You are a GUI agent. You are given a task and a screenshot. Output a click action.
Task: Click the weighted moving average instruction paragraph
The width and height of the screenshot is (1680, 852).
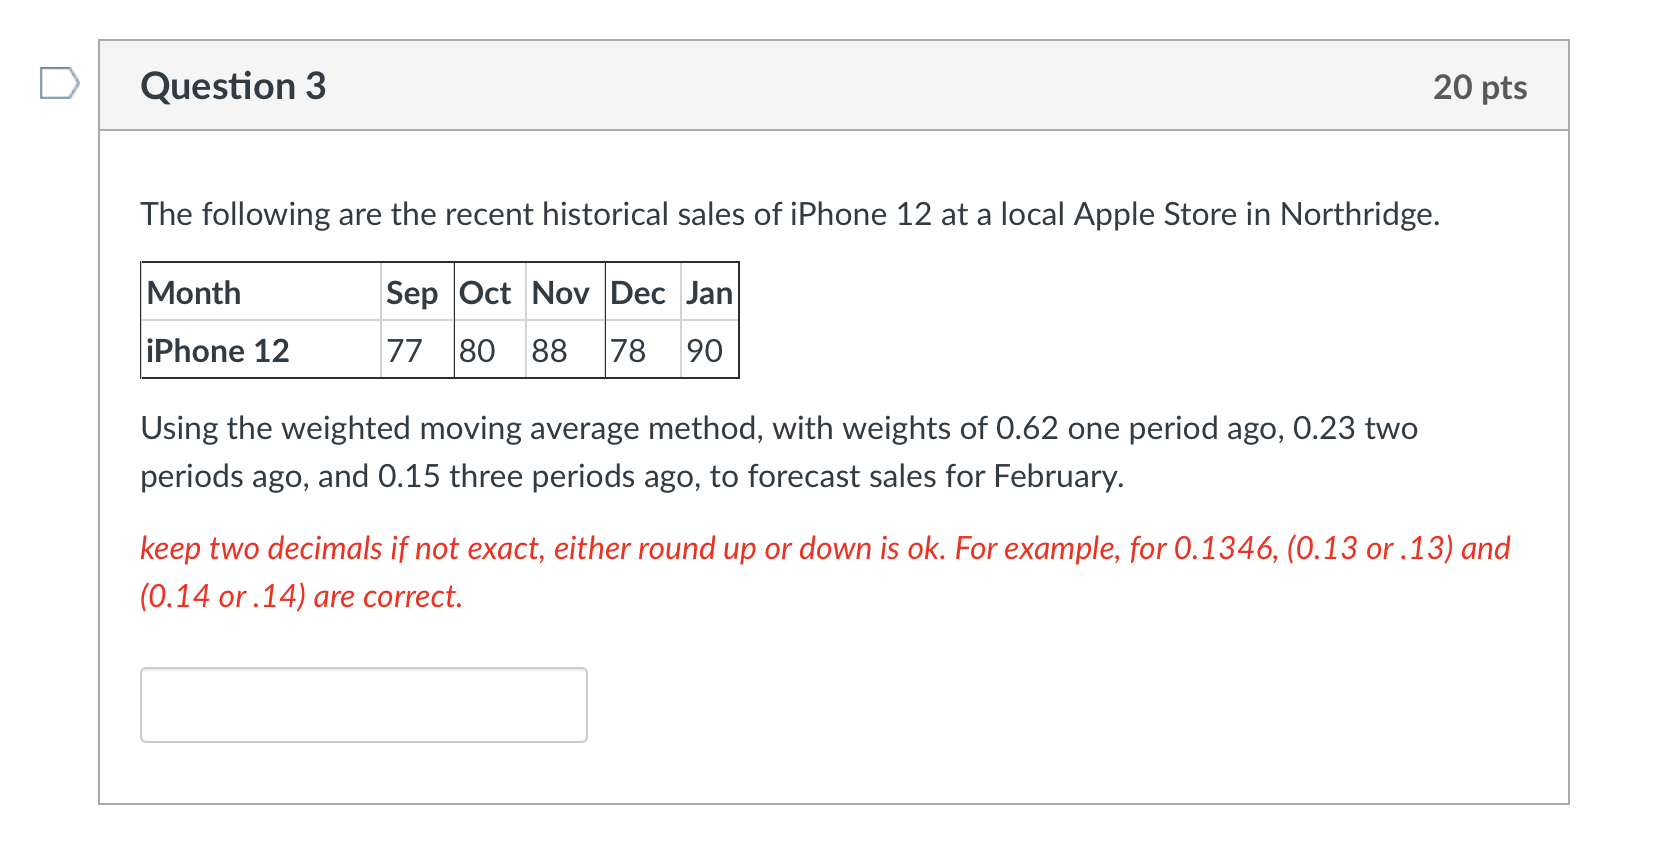pyautogui.click(x=778, y=452)
